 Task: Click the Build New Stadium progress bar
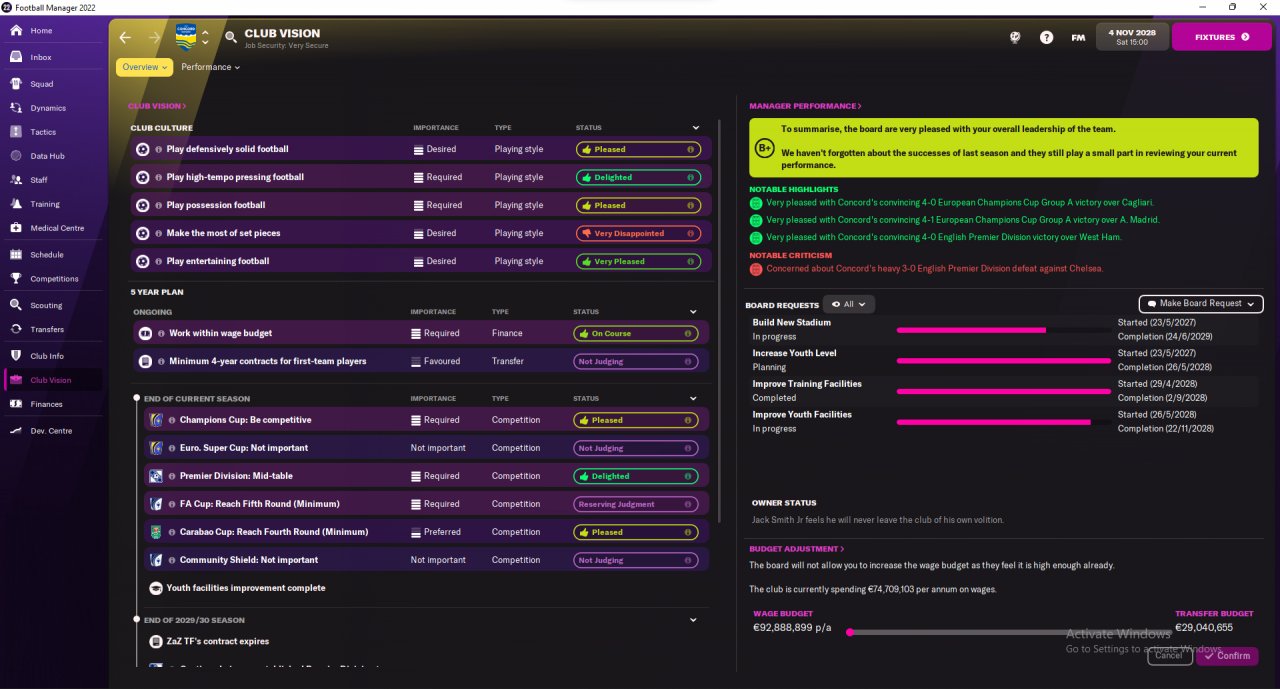point(1003,330)
